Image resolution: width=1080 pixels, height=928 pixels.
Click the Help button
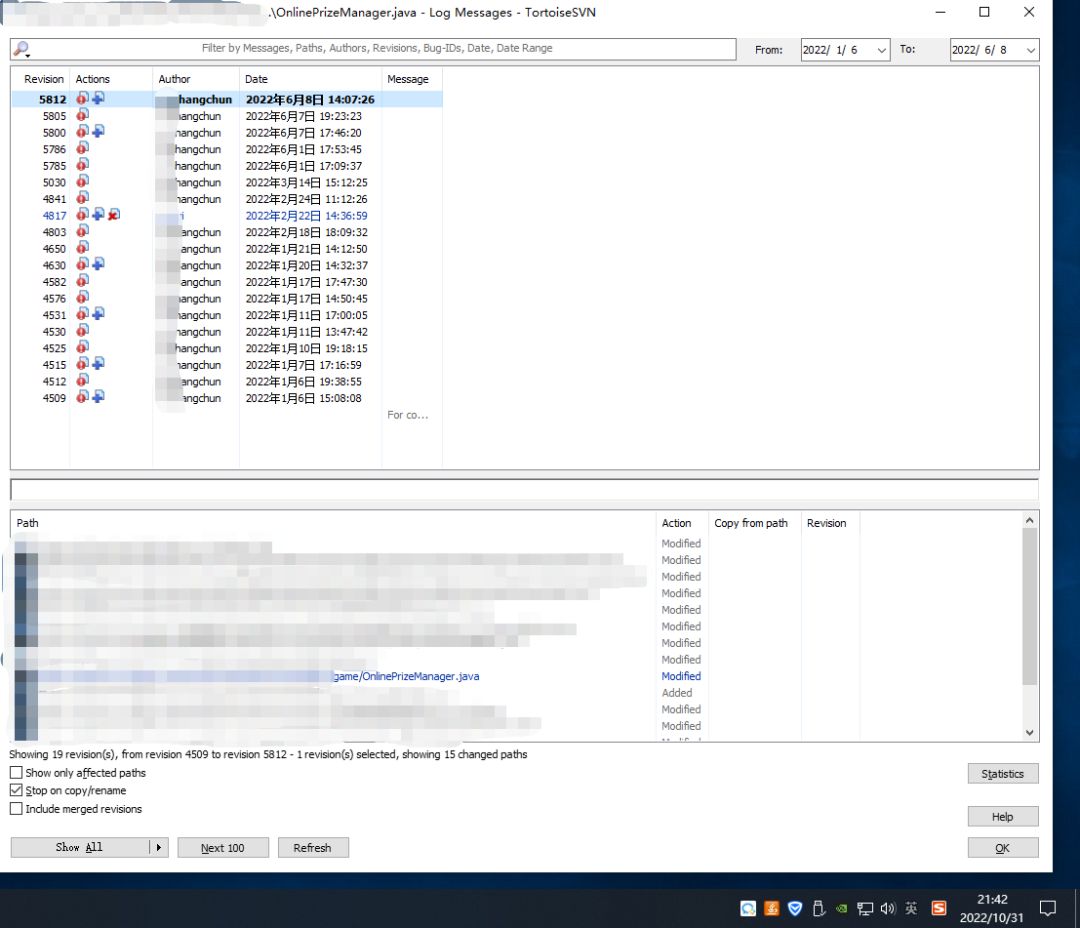(x=1002, y=816)
